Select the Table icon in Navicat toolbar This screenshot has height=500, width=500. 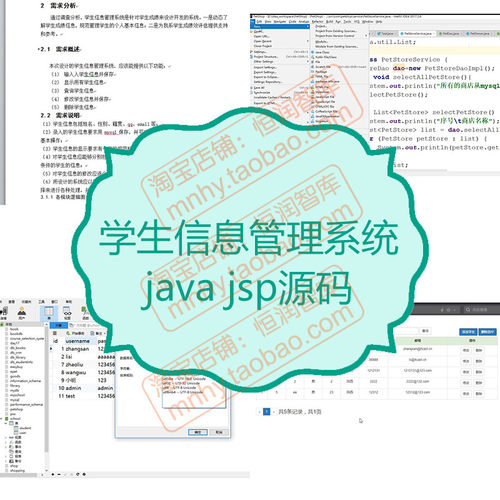(x=49, y=313)
